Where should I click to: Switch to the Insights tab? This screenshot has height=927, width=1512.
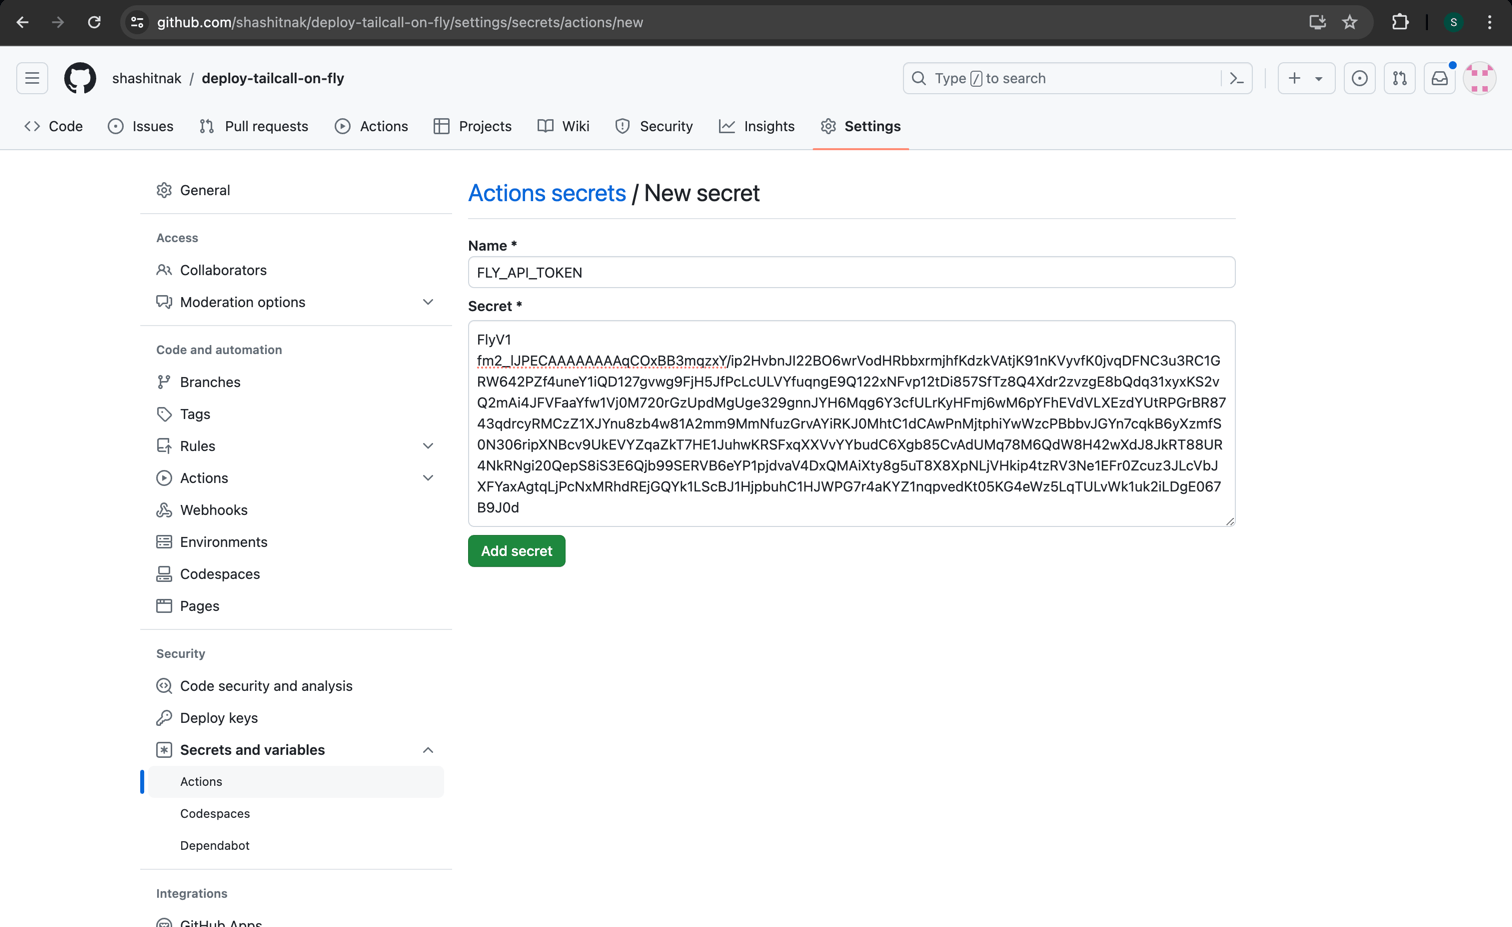(x=757, y=126)
